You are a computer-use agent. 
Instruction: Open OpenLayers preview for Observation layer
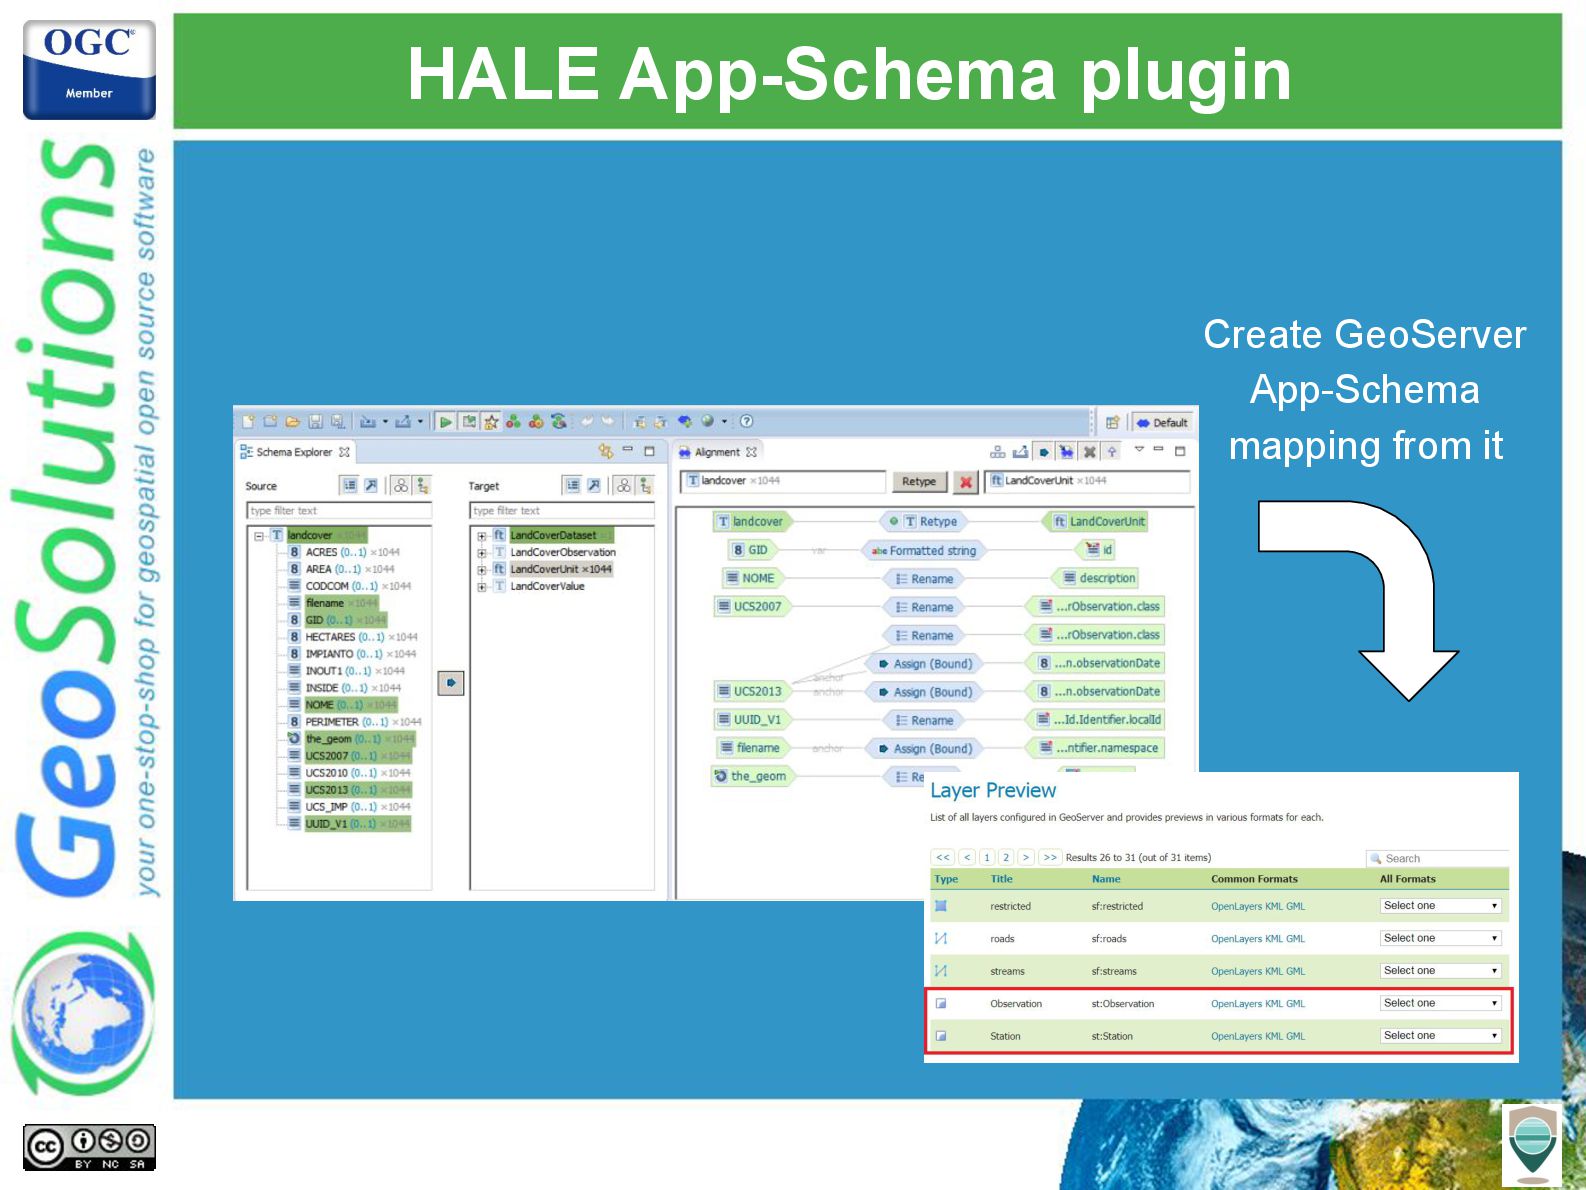point(1236,1003)
